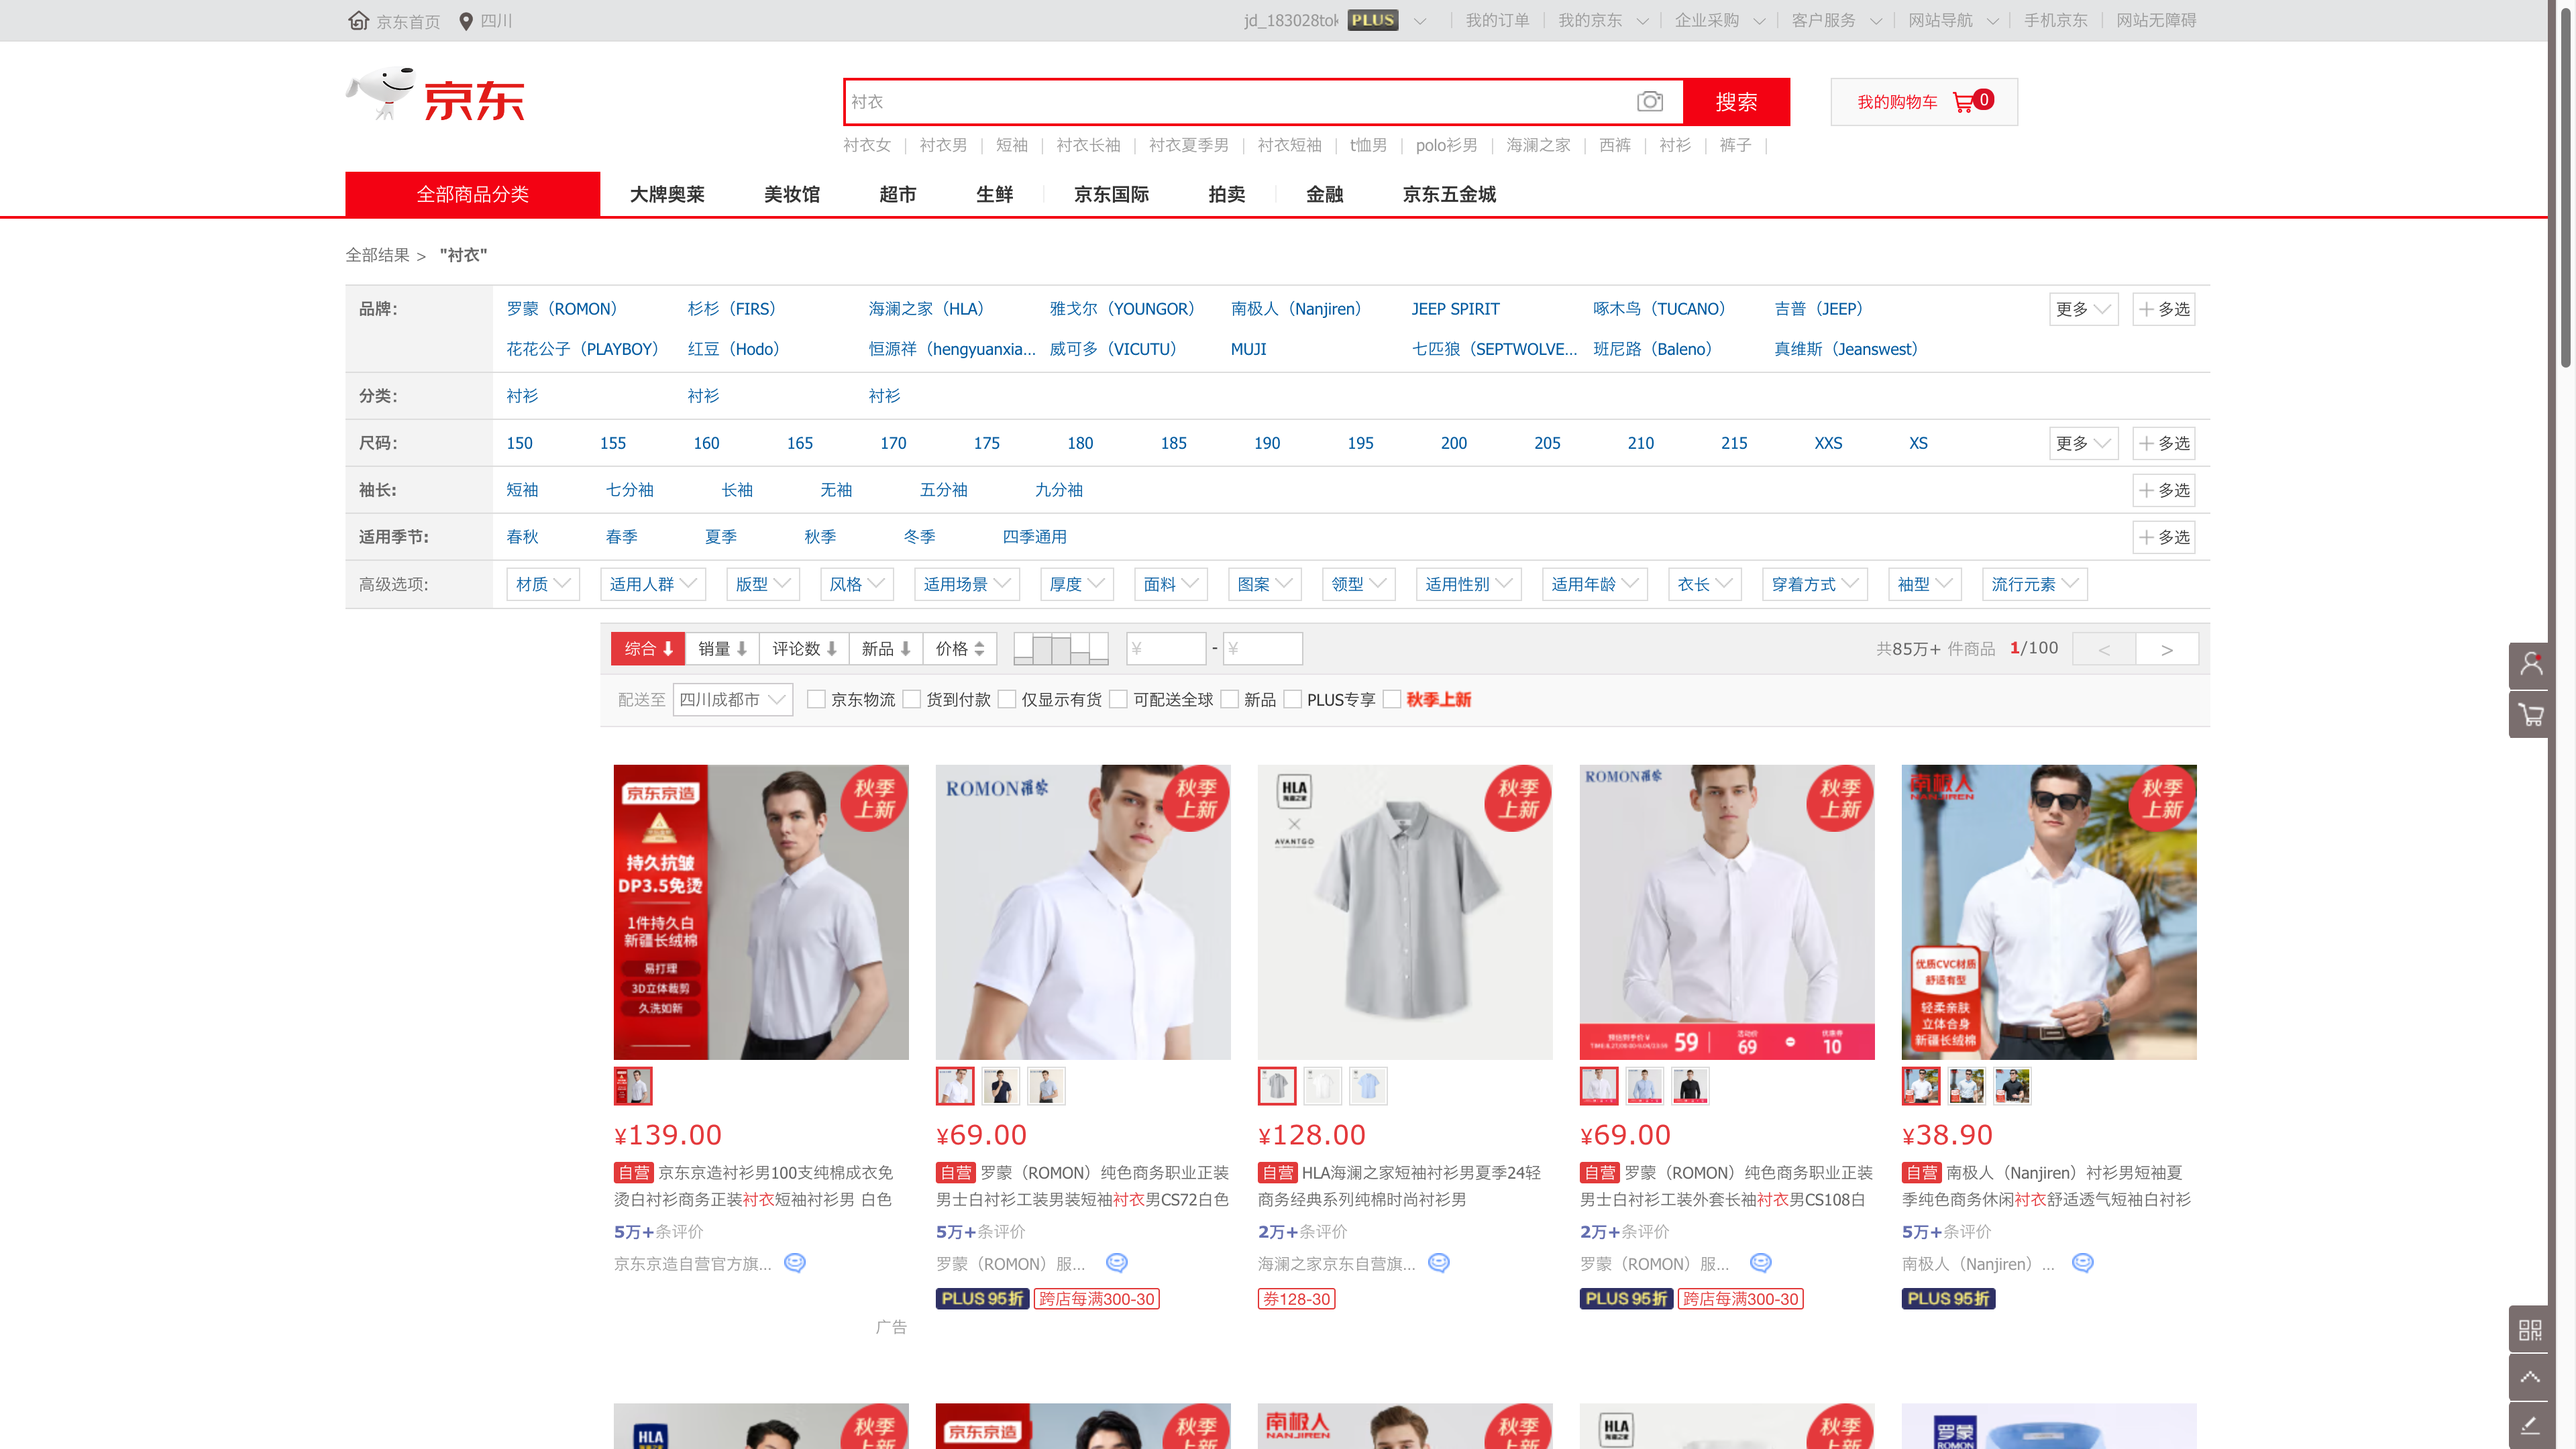Open the 京东国际 nav item
The height and width of the screenshot is (1449, 2576).
tap(1111, 194)
